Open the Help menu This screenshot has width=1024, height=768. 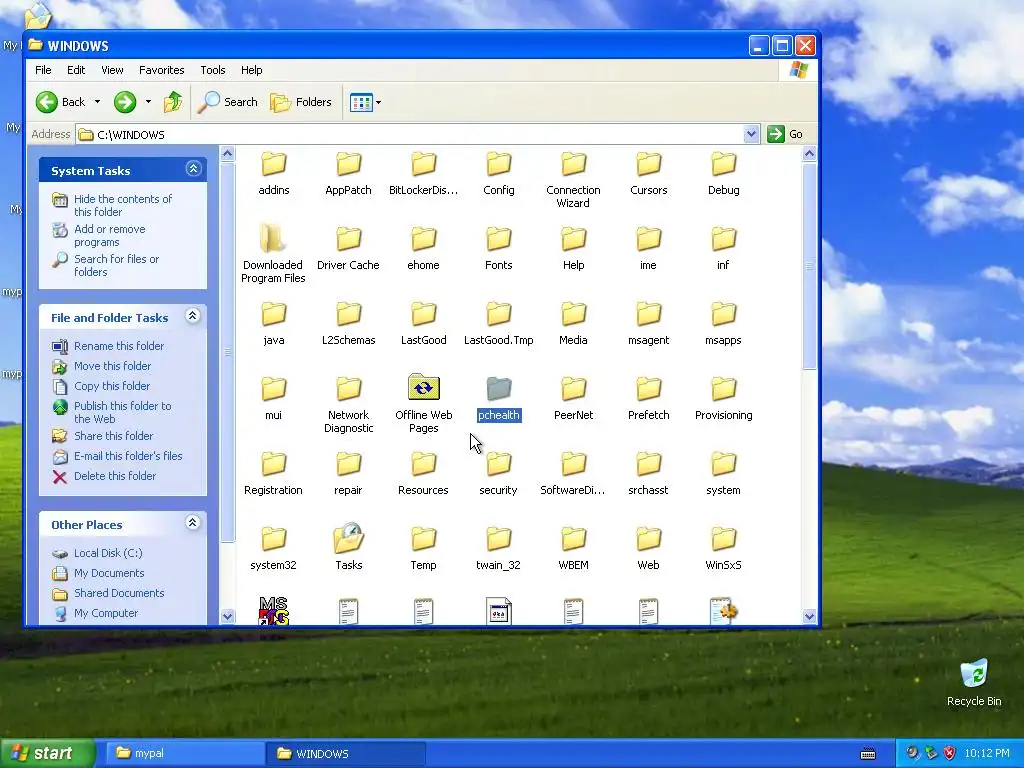click(x=251, y=70)
